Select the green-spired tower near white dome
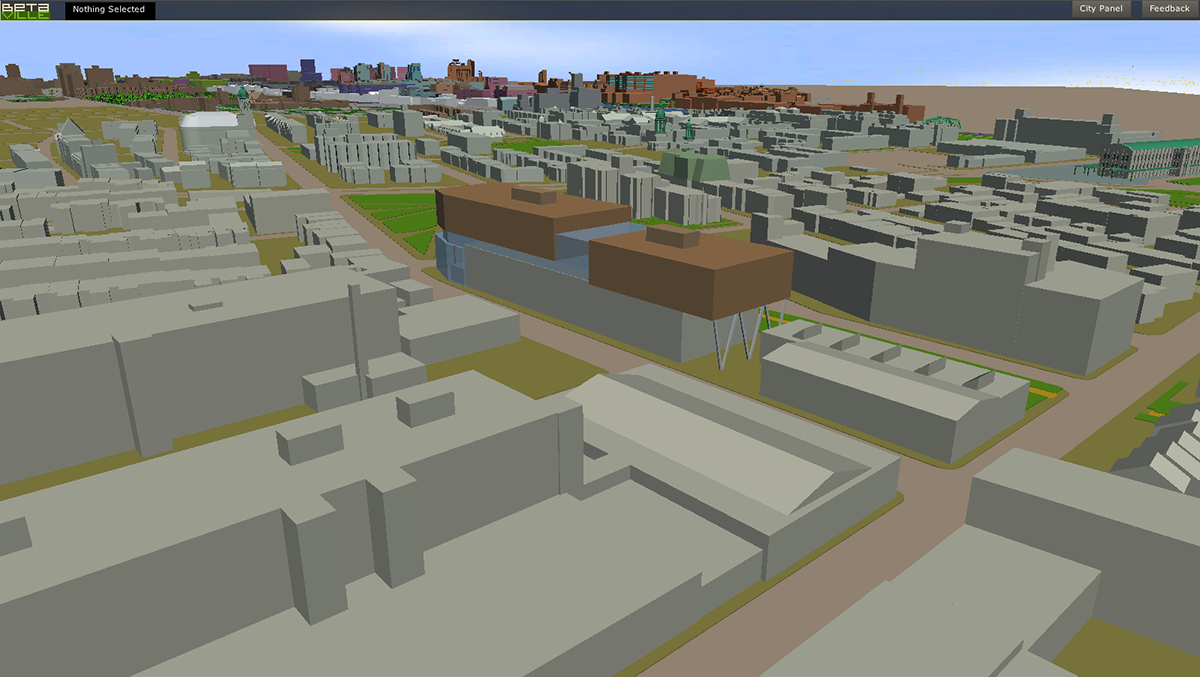This screenshot has width=1200, height=677. click(243, 99)
